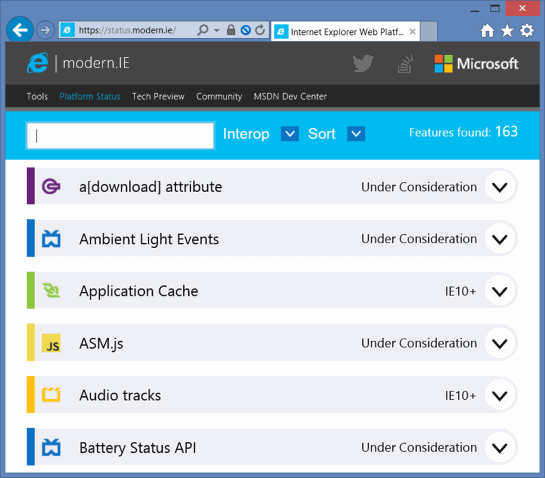Expand the Application Cache details chevron
This screenshot has width=545, height=478.
(499, 291)
